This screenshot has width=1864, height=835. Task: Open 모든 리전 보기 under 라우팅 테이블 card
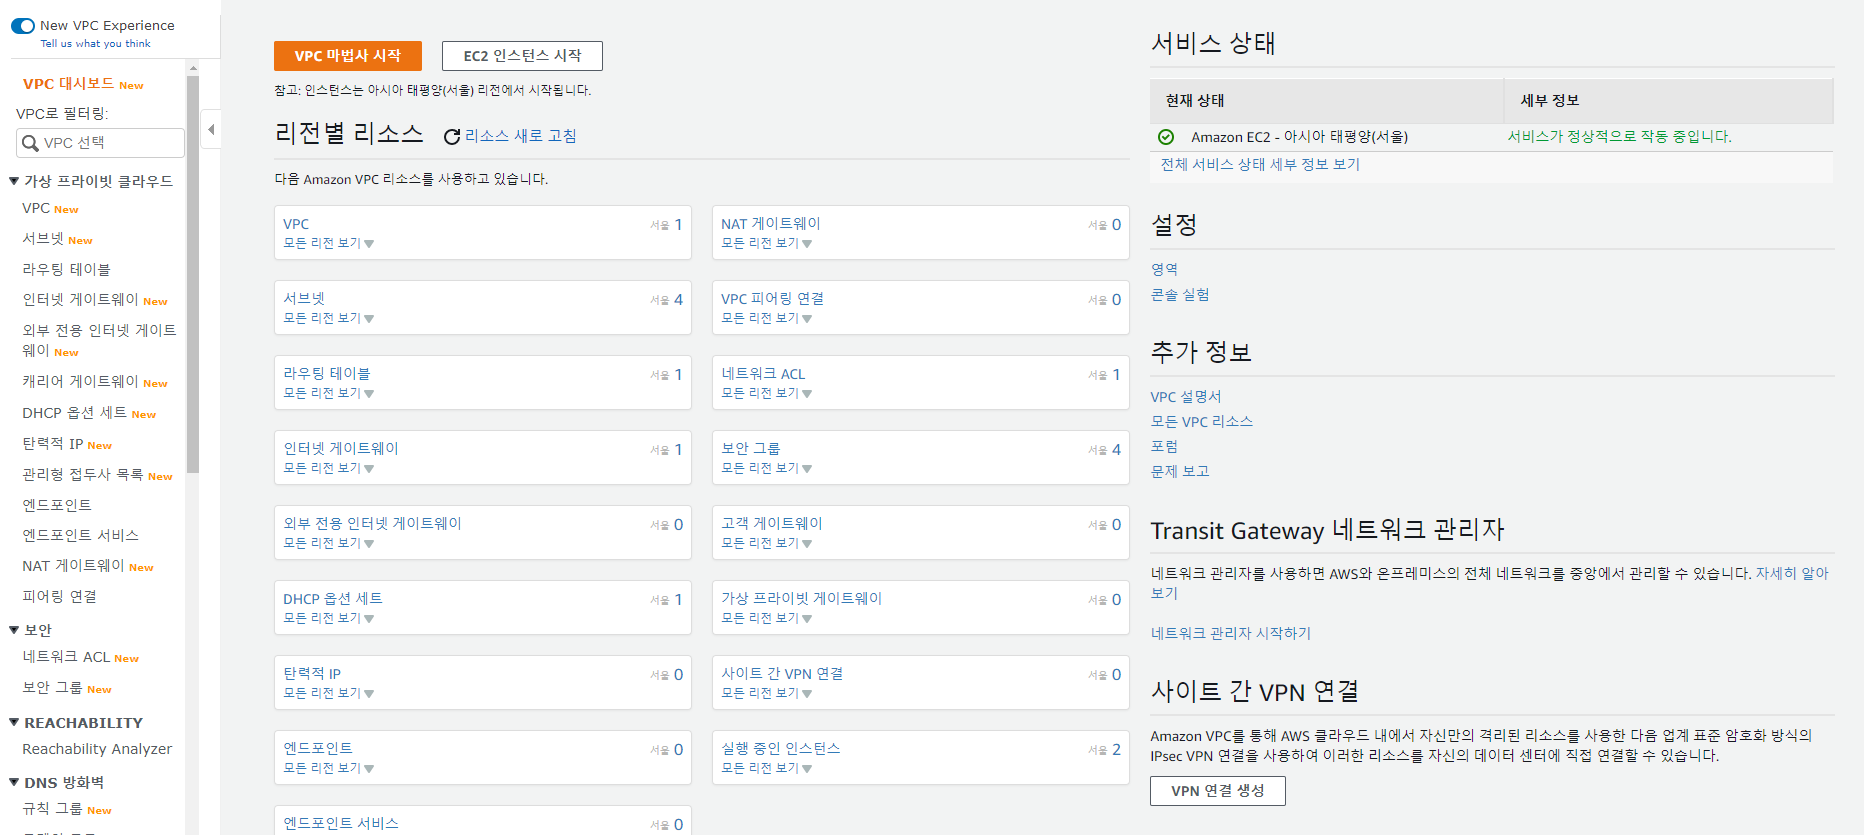pyautogui.click(x=329, y=393)
